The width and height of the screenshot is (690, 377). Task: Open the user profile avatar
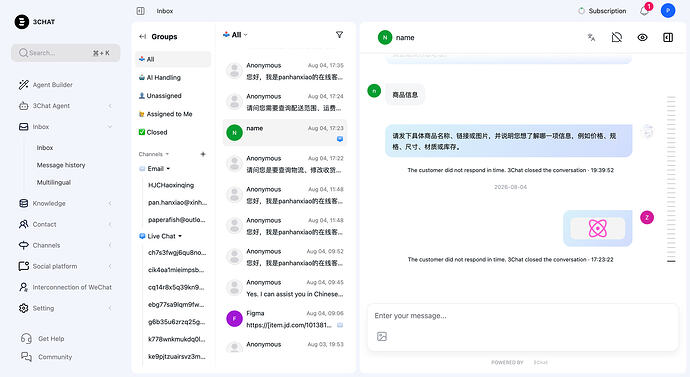click(x=668, y=11)
